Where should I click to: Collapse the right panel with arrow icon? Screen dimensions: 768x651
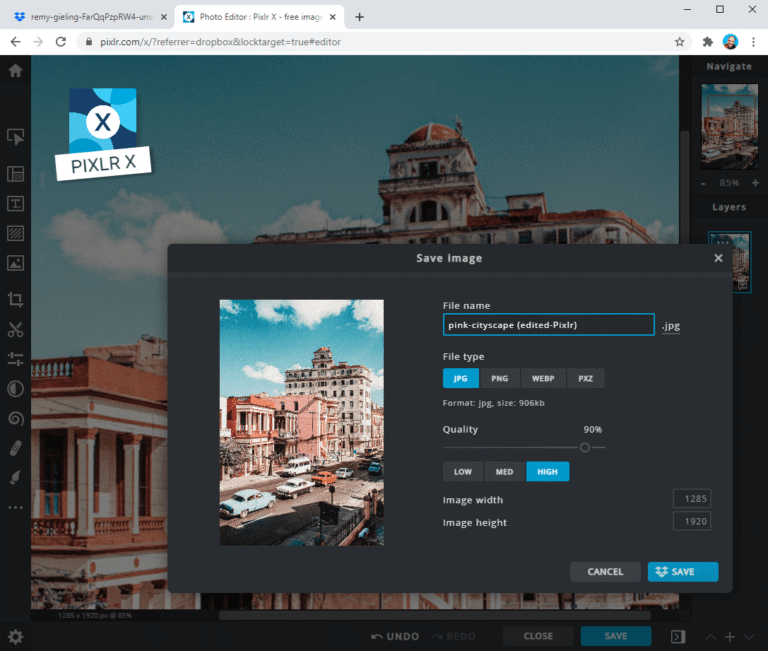(x=678, y=636)
